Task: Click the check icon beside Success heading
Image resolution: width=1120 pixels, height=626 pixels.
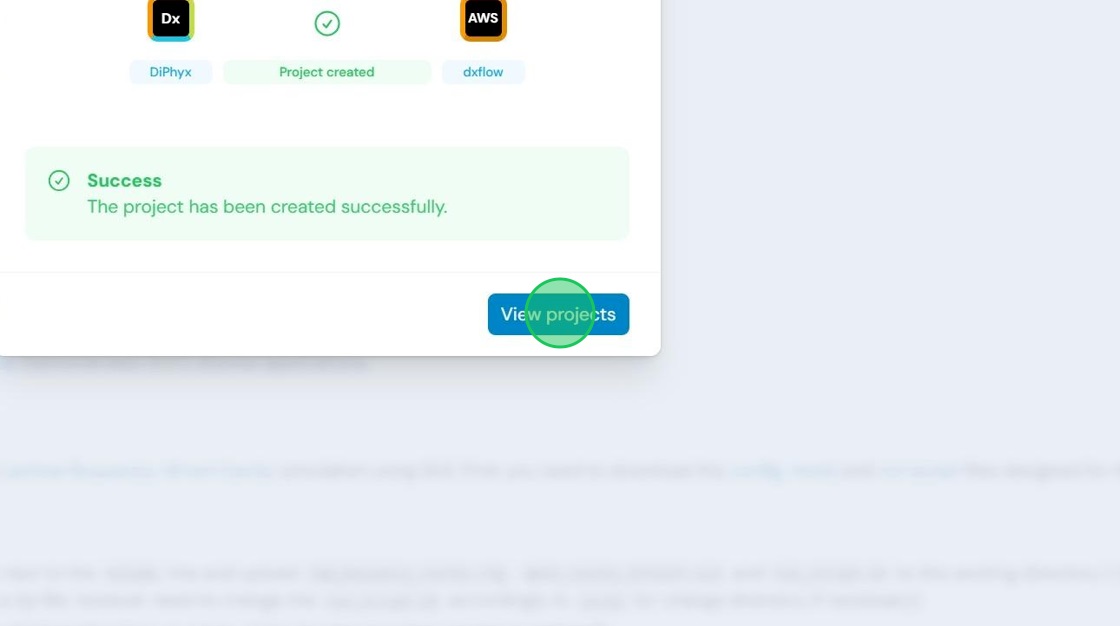Action: click(59, 180)
